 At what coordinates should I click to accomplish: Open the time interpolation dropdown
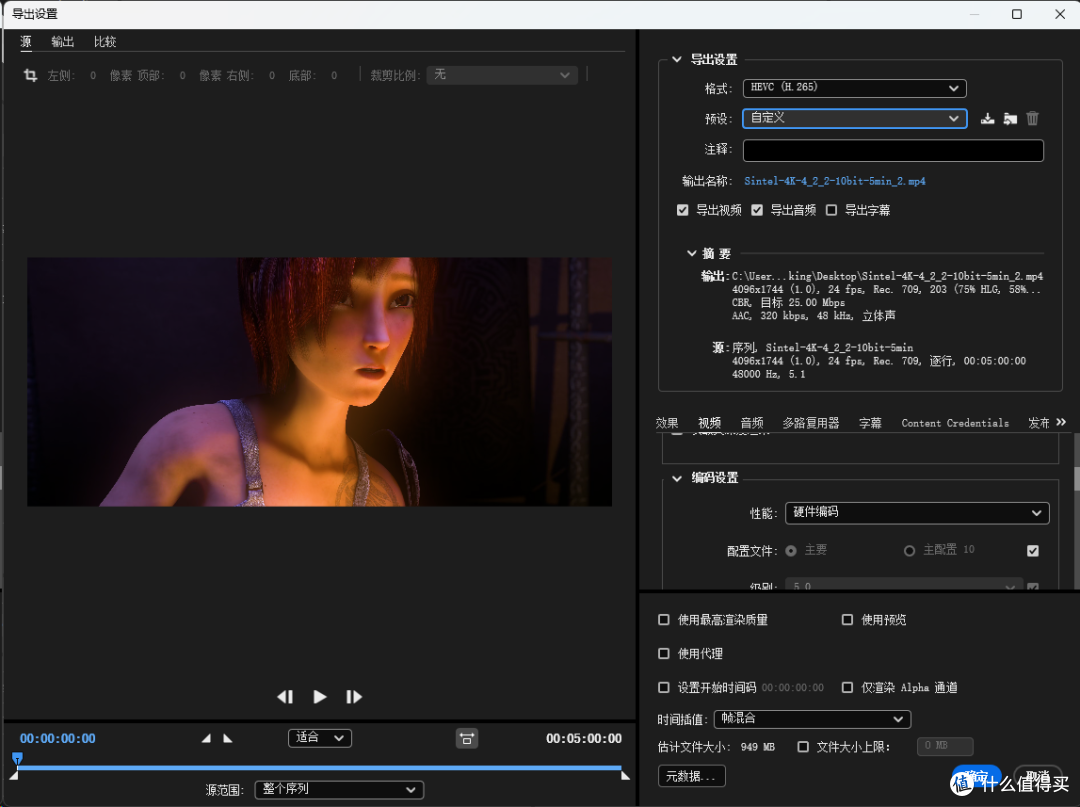click(x=813, y=719)
